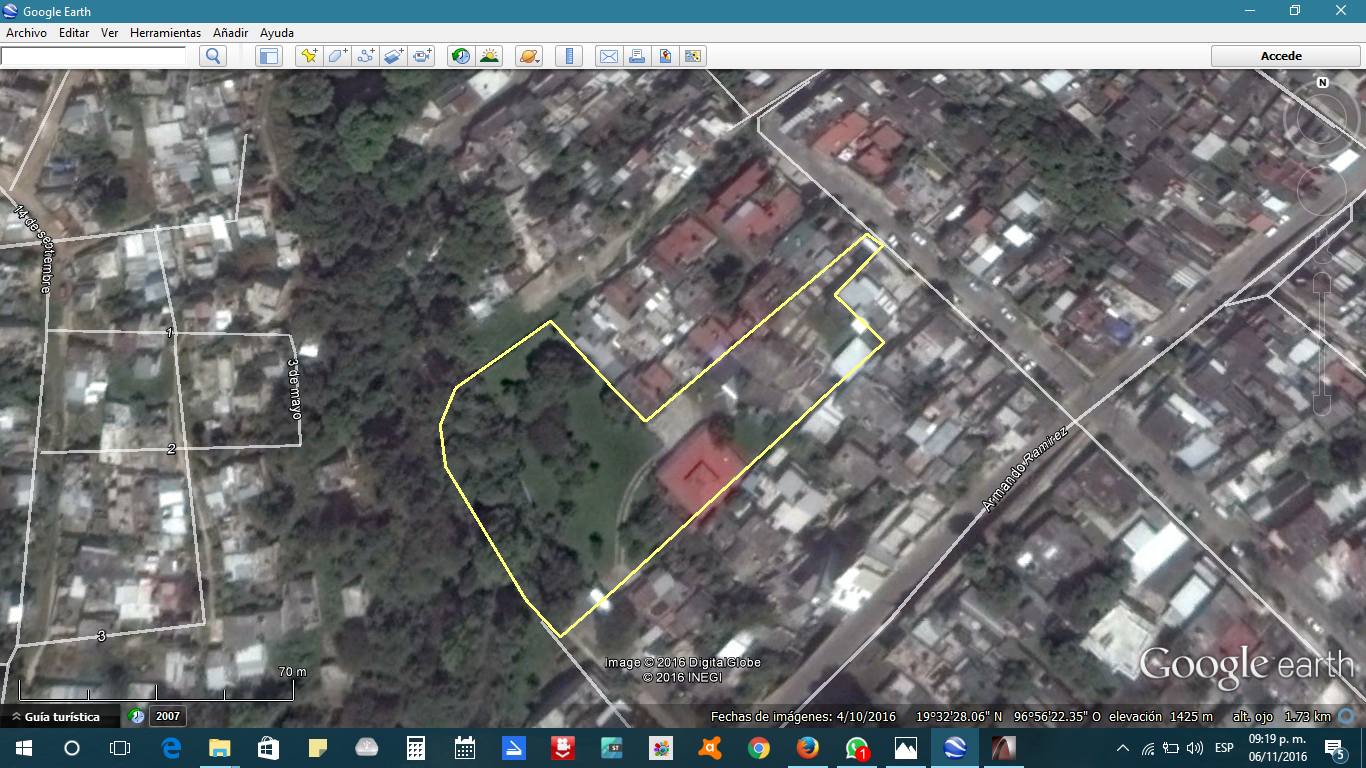Toggle the historical imagery clock
The width and height of the screenshot is (1366, 768).
(459, 56)
